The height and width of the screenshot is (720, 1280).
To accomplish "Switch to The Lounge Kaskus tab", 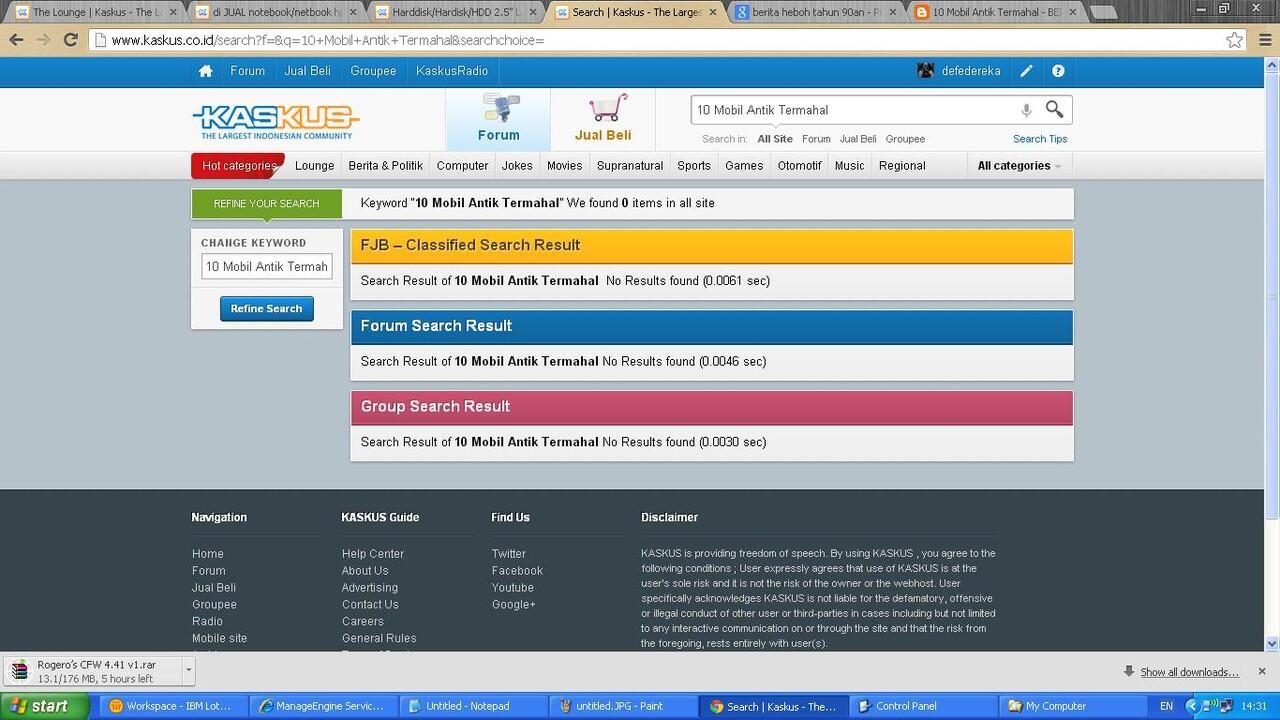I will pos(96,12).
